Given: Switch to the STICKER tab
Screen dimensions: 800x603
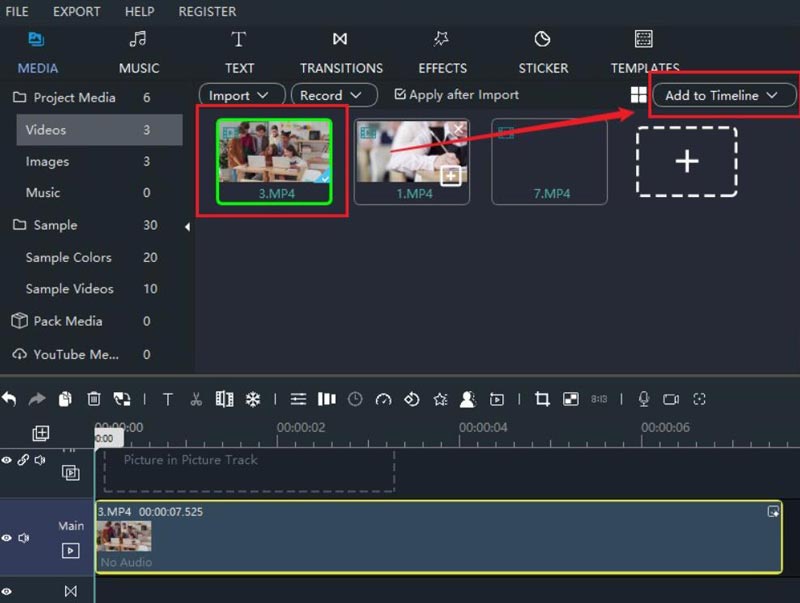Looking at the screenshot, I should pos(543,53).
